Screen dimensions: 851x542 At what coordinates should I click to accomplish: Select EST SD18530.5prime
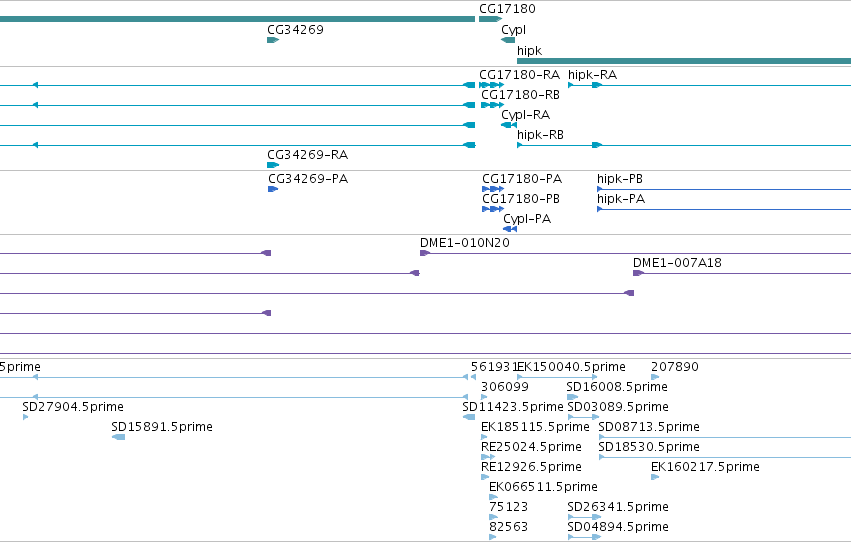tap(649, 447)
